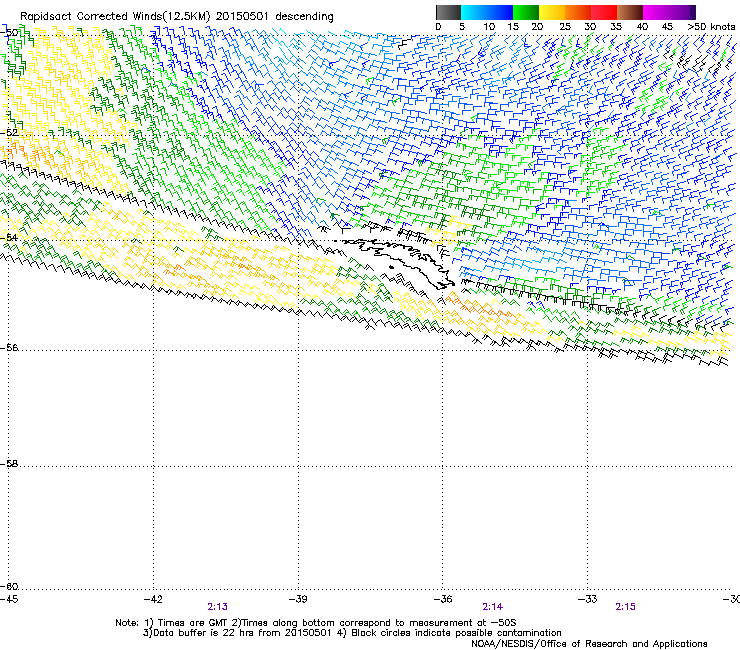The height and width of the screenshot is (650, 740).
Task: Click the longitude label '-39'
Action: click(x=298, y=599)
